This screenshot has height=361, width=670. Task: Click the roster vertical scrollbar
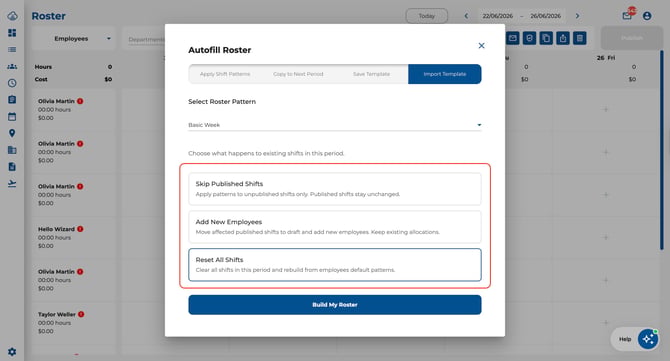point(661,150)
